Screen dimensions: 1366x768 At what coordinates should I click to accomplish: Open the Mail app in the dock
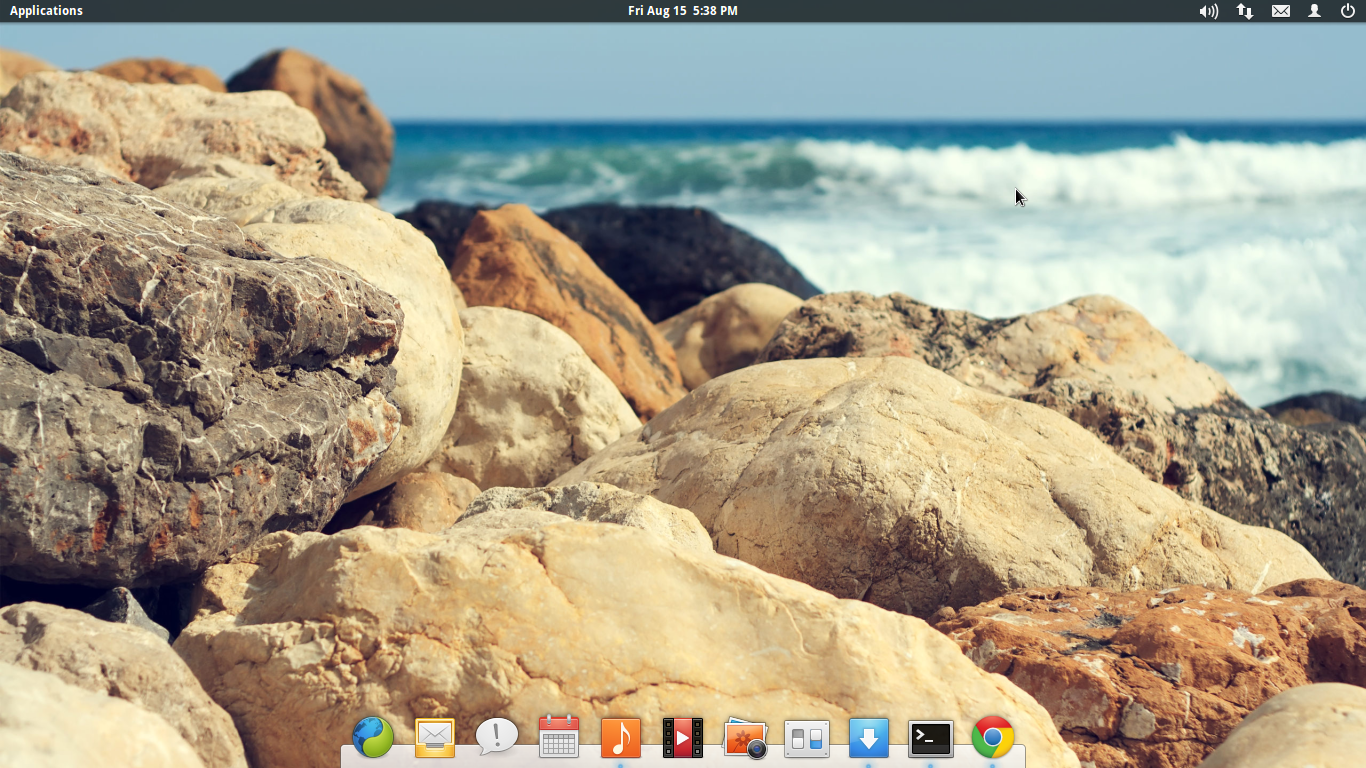point(435,738)
